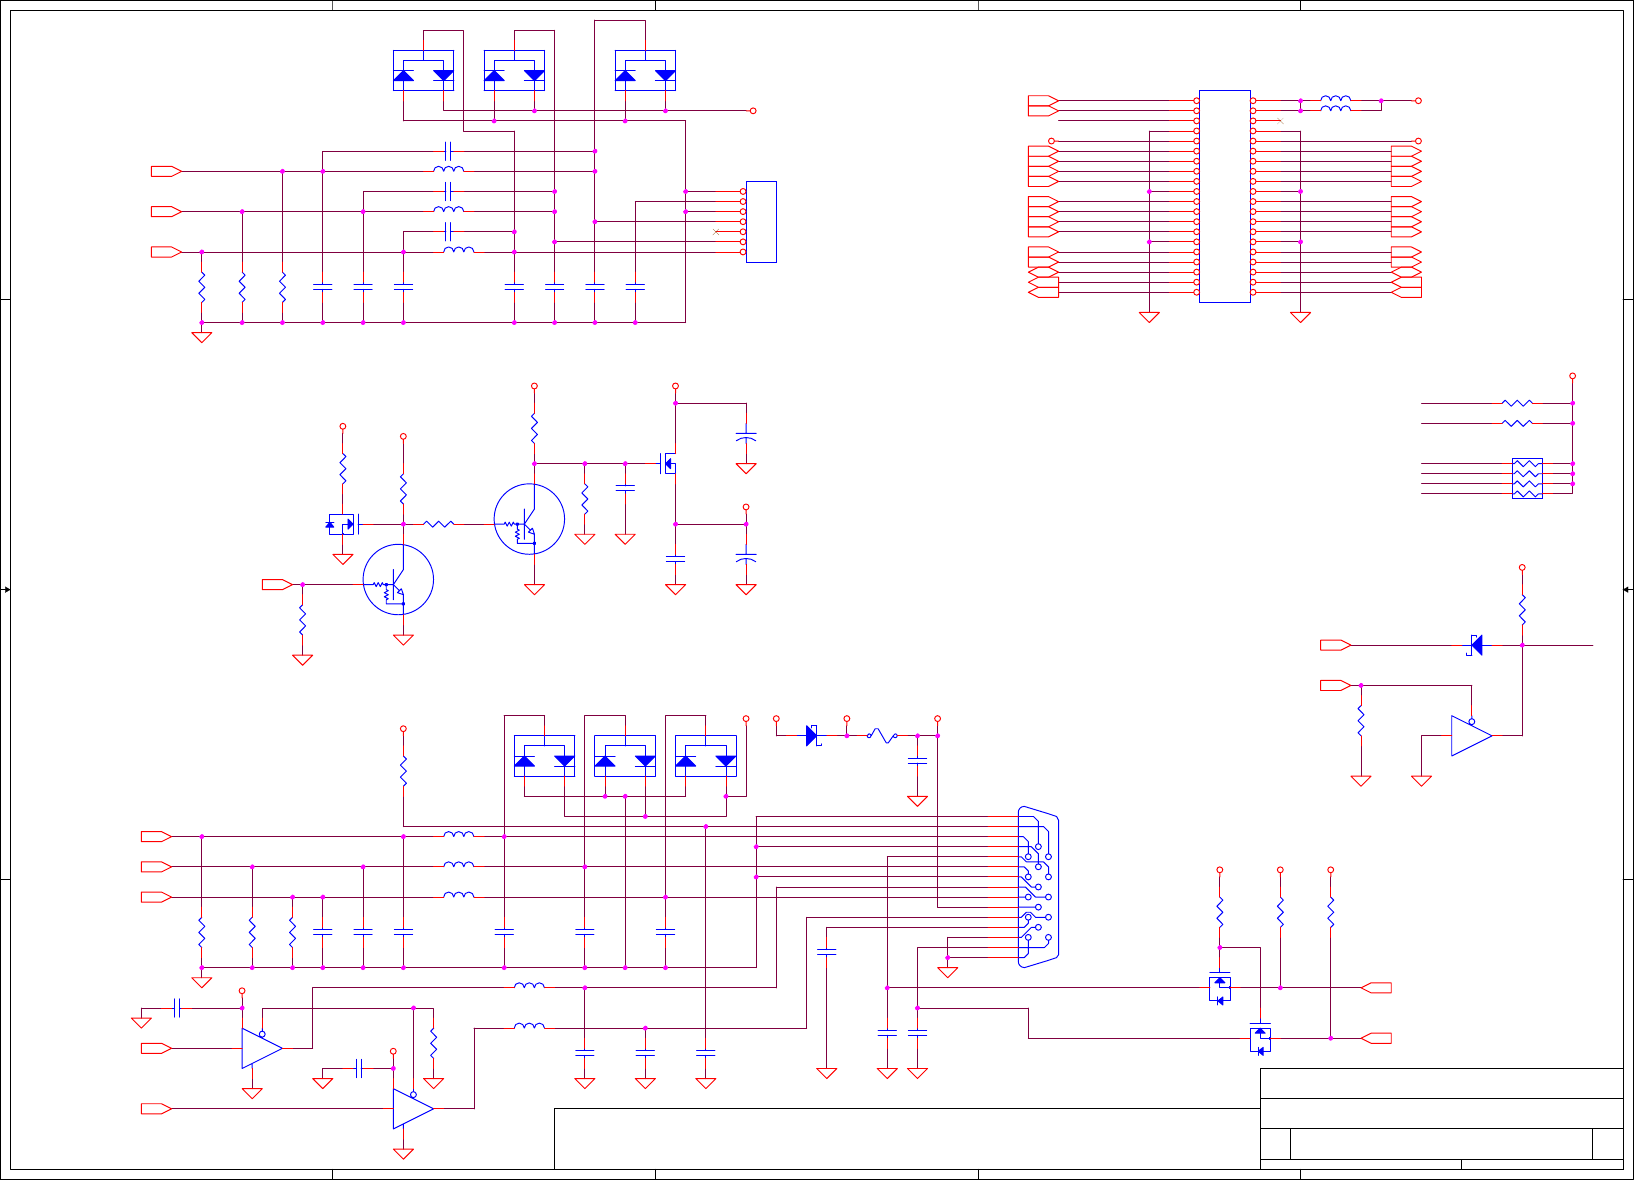Select the upper circled digital transistor
This screenshot has height=1180, width=1634.
pos(529,519)
